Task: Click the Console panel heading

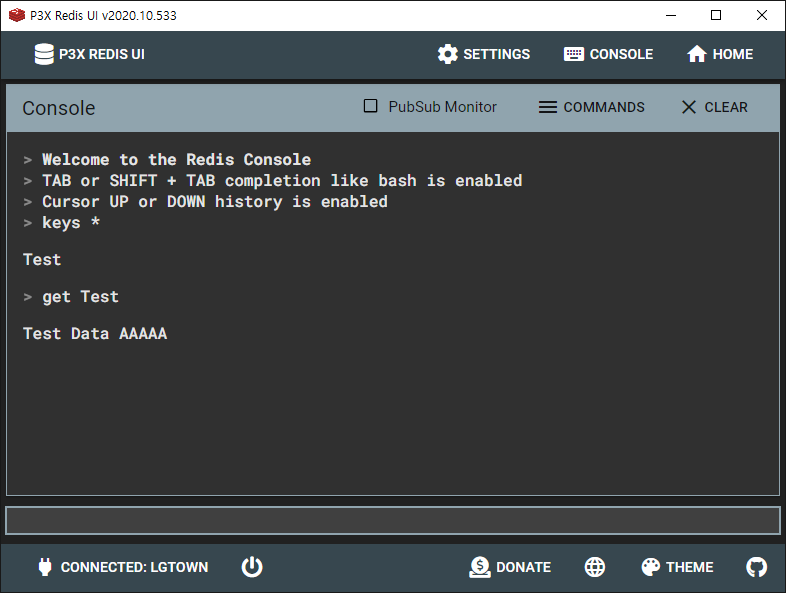Action: (59, 108)
